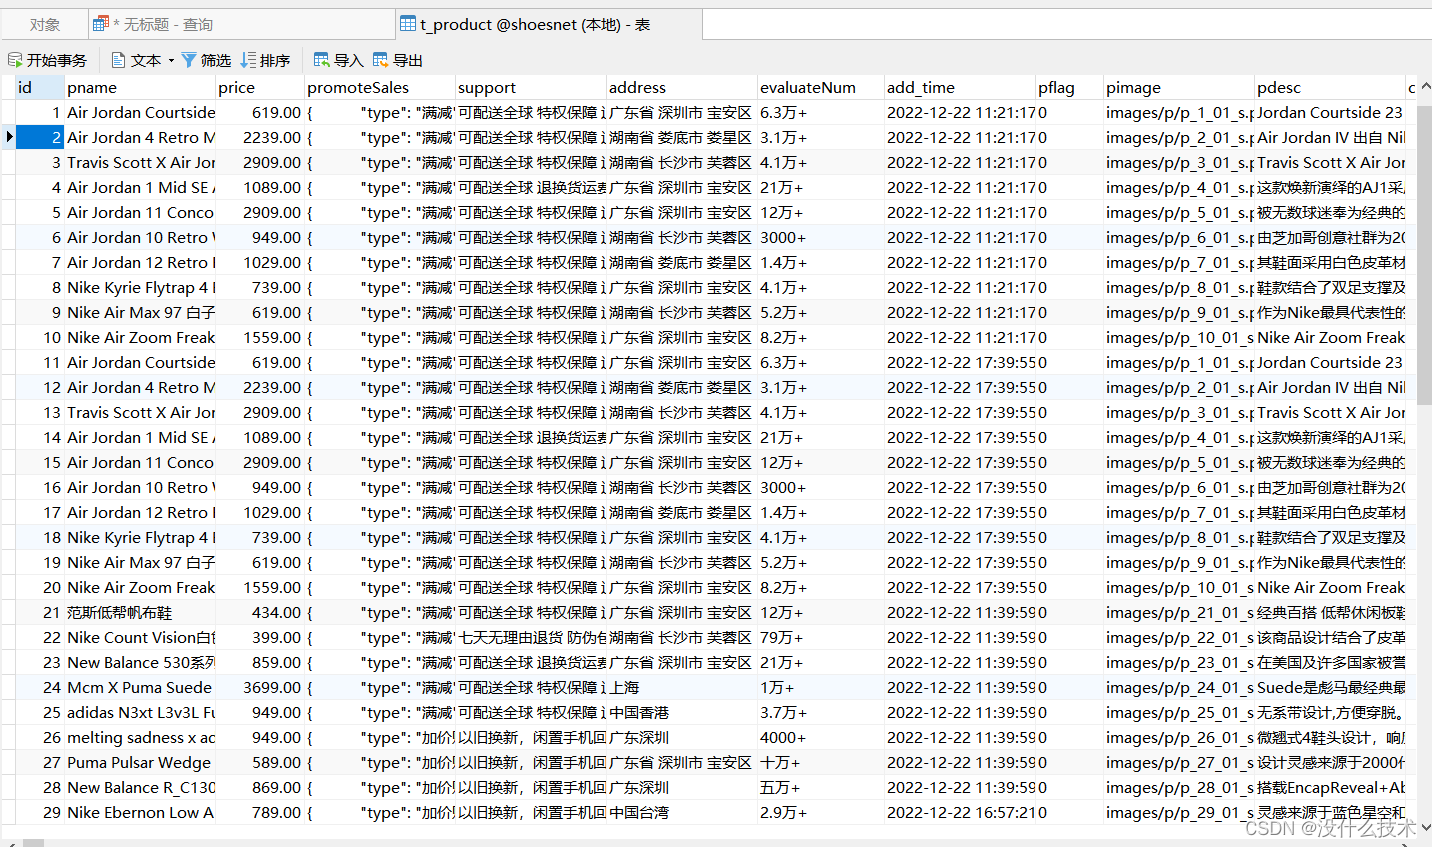Click the pflag column header
Viewport: 1432px width, 847px height.
[x=1069, y=87]
